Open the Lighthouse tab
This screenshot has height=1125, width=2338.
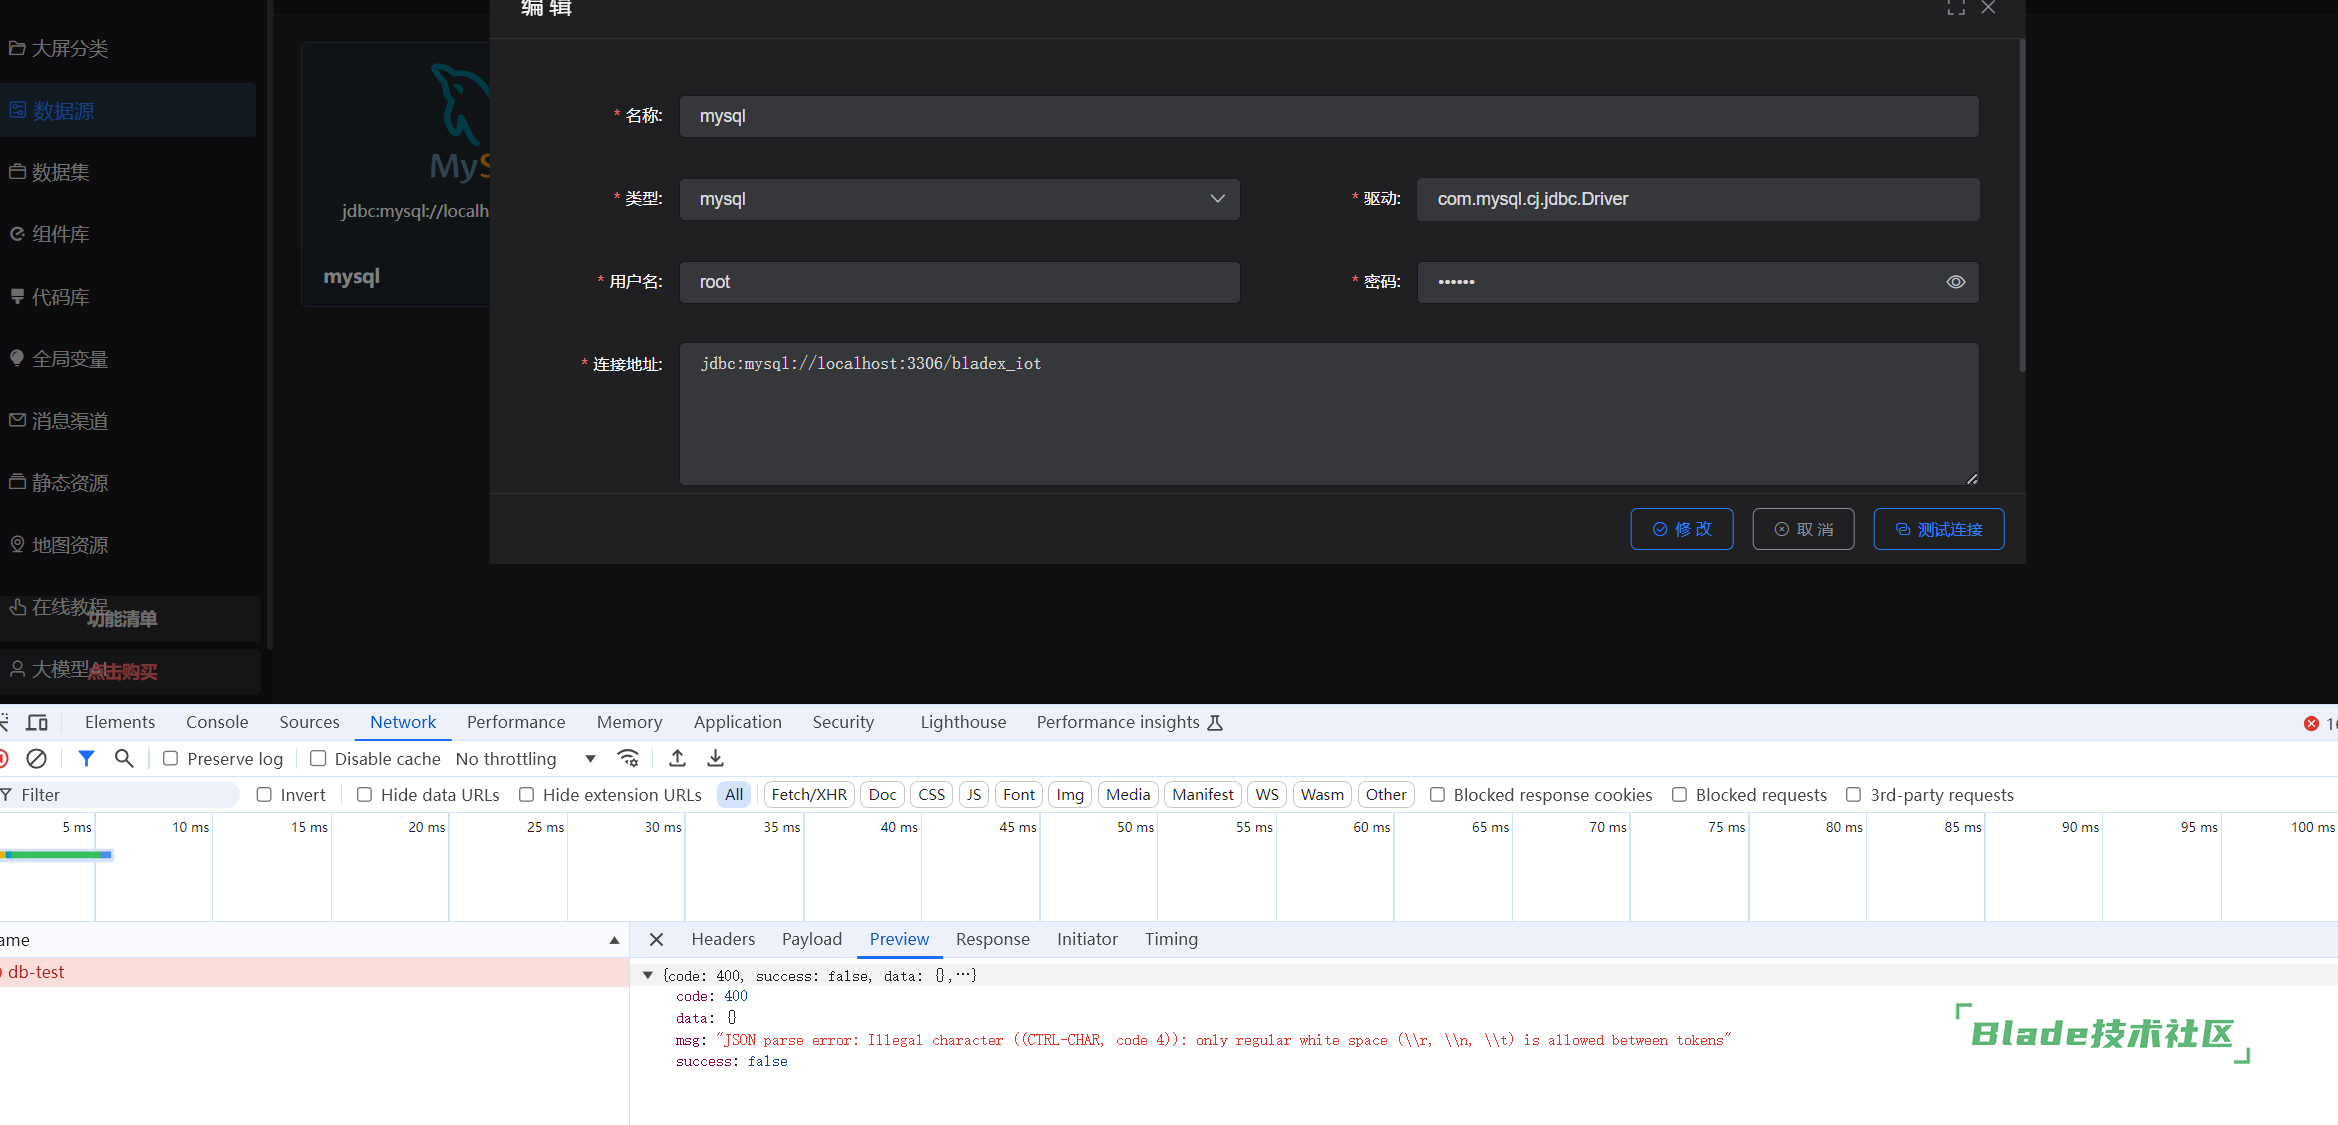[963, 722]
